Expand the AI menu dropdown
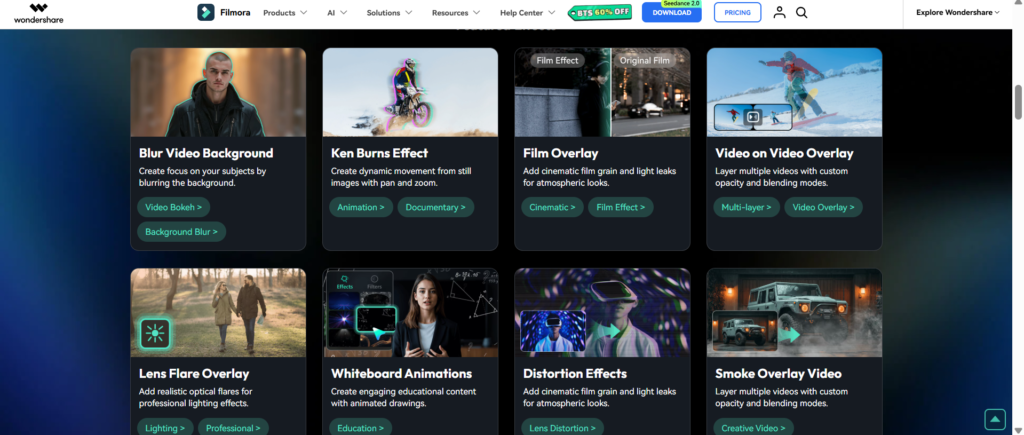1024x435 pixels. point(337,12)
